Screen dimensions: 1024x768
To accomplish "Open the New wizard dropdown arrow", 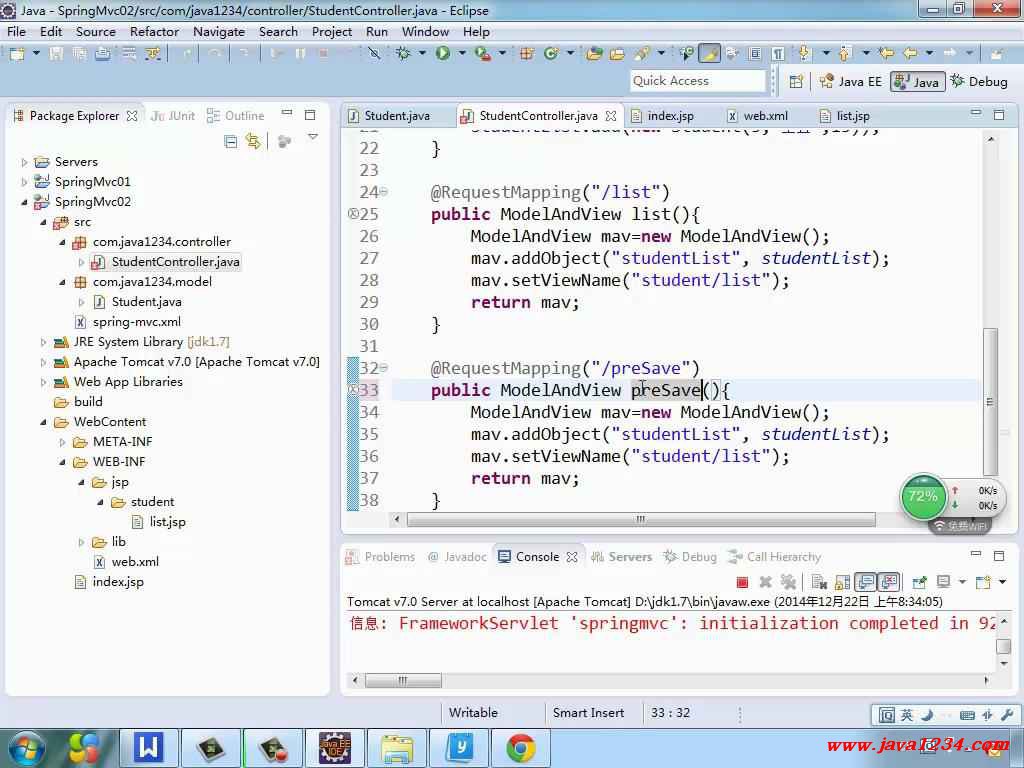I will click(36, 54).
